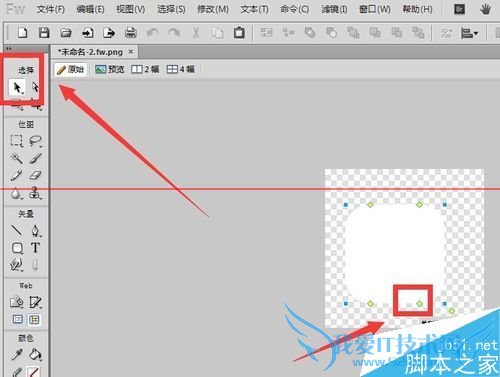Toggle show slices and hotspots
Image resolution: width=500 pixels, height=377 pixels.
[34, 320]
